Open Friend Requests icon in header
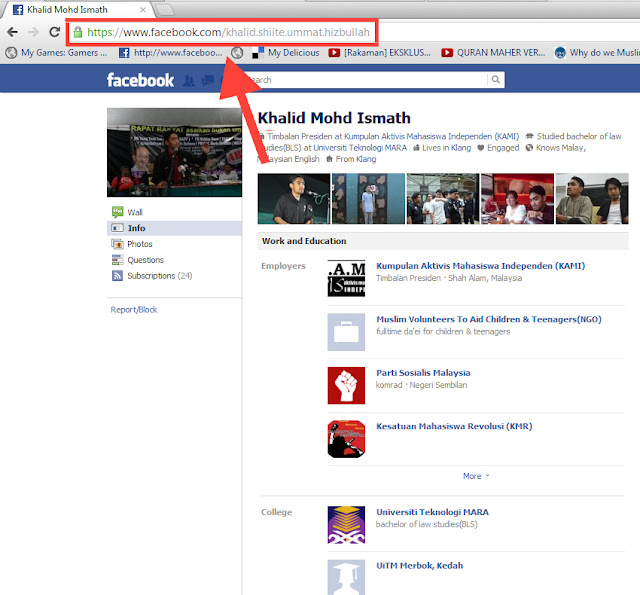 [x=189, y=80]
